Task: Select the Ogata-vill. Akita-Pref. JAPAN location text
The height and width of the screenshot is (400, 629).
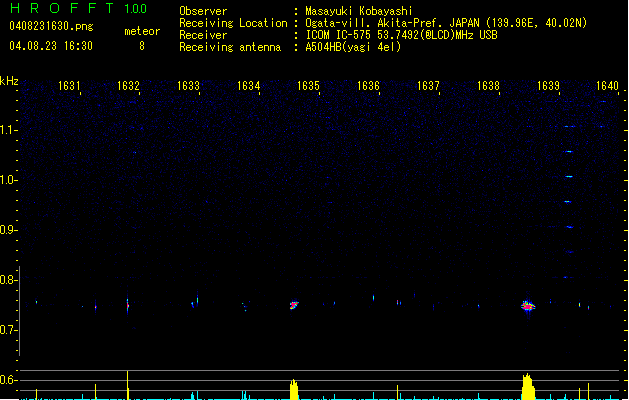Action: [x=446, y=23]
